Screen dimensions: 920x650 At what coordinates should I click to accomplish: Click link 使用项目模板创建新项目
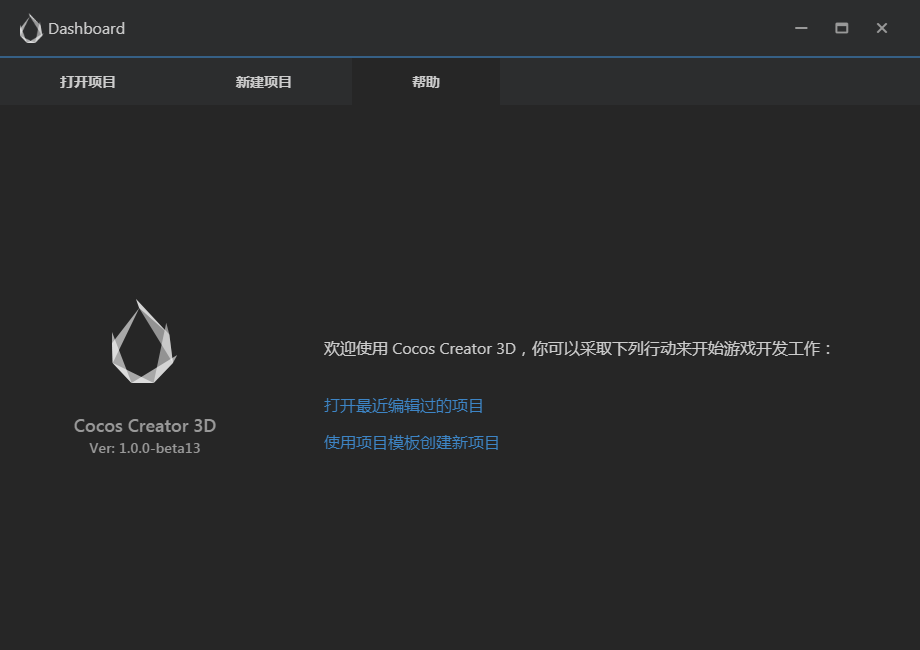pyautogui.click(x=411, y=442)
